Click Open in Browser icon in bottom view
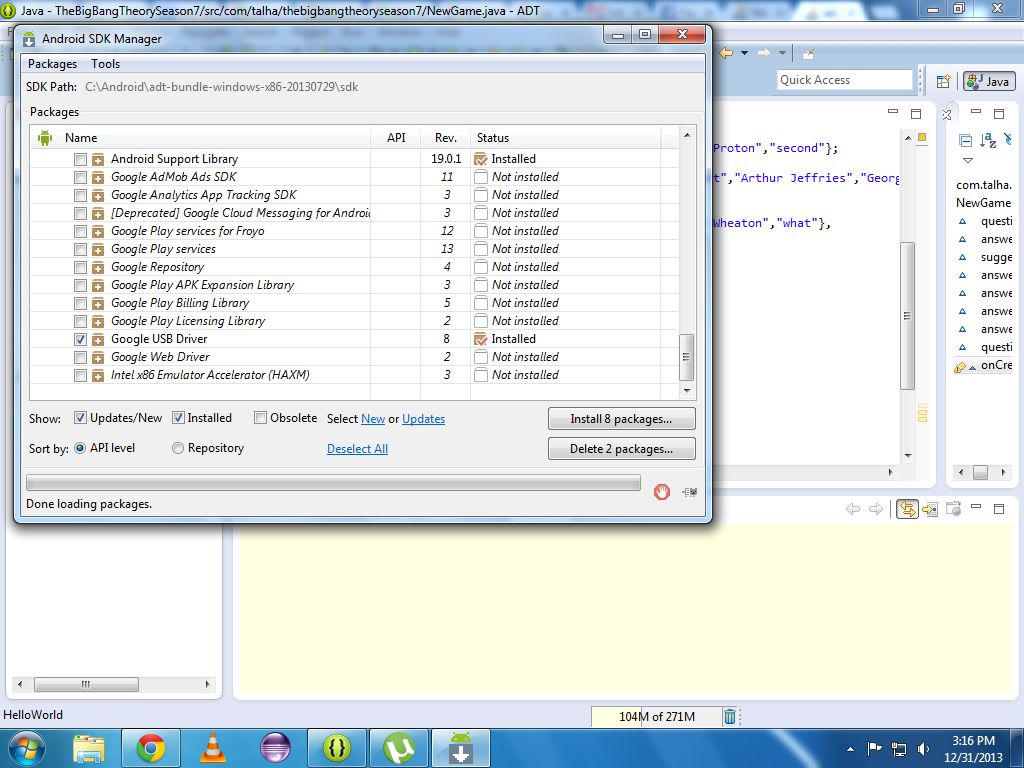This screenshot has height=768, width=1024. pyautogui.click(x=953, y=509)
